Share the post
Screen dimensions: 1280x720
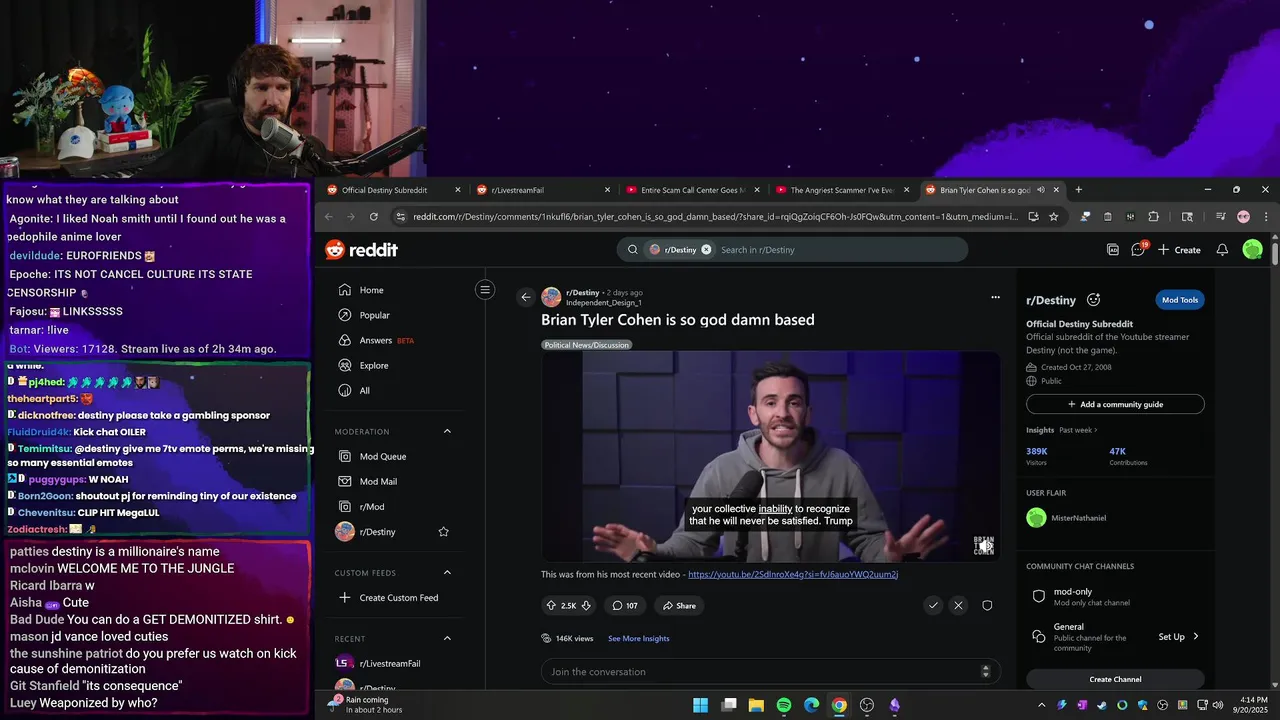point(678,605)
